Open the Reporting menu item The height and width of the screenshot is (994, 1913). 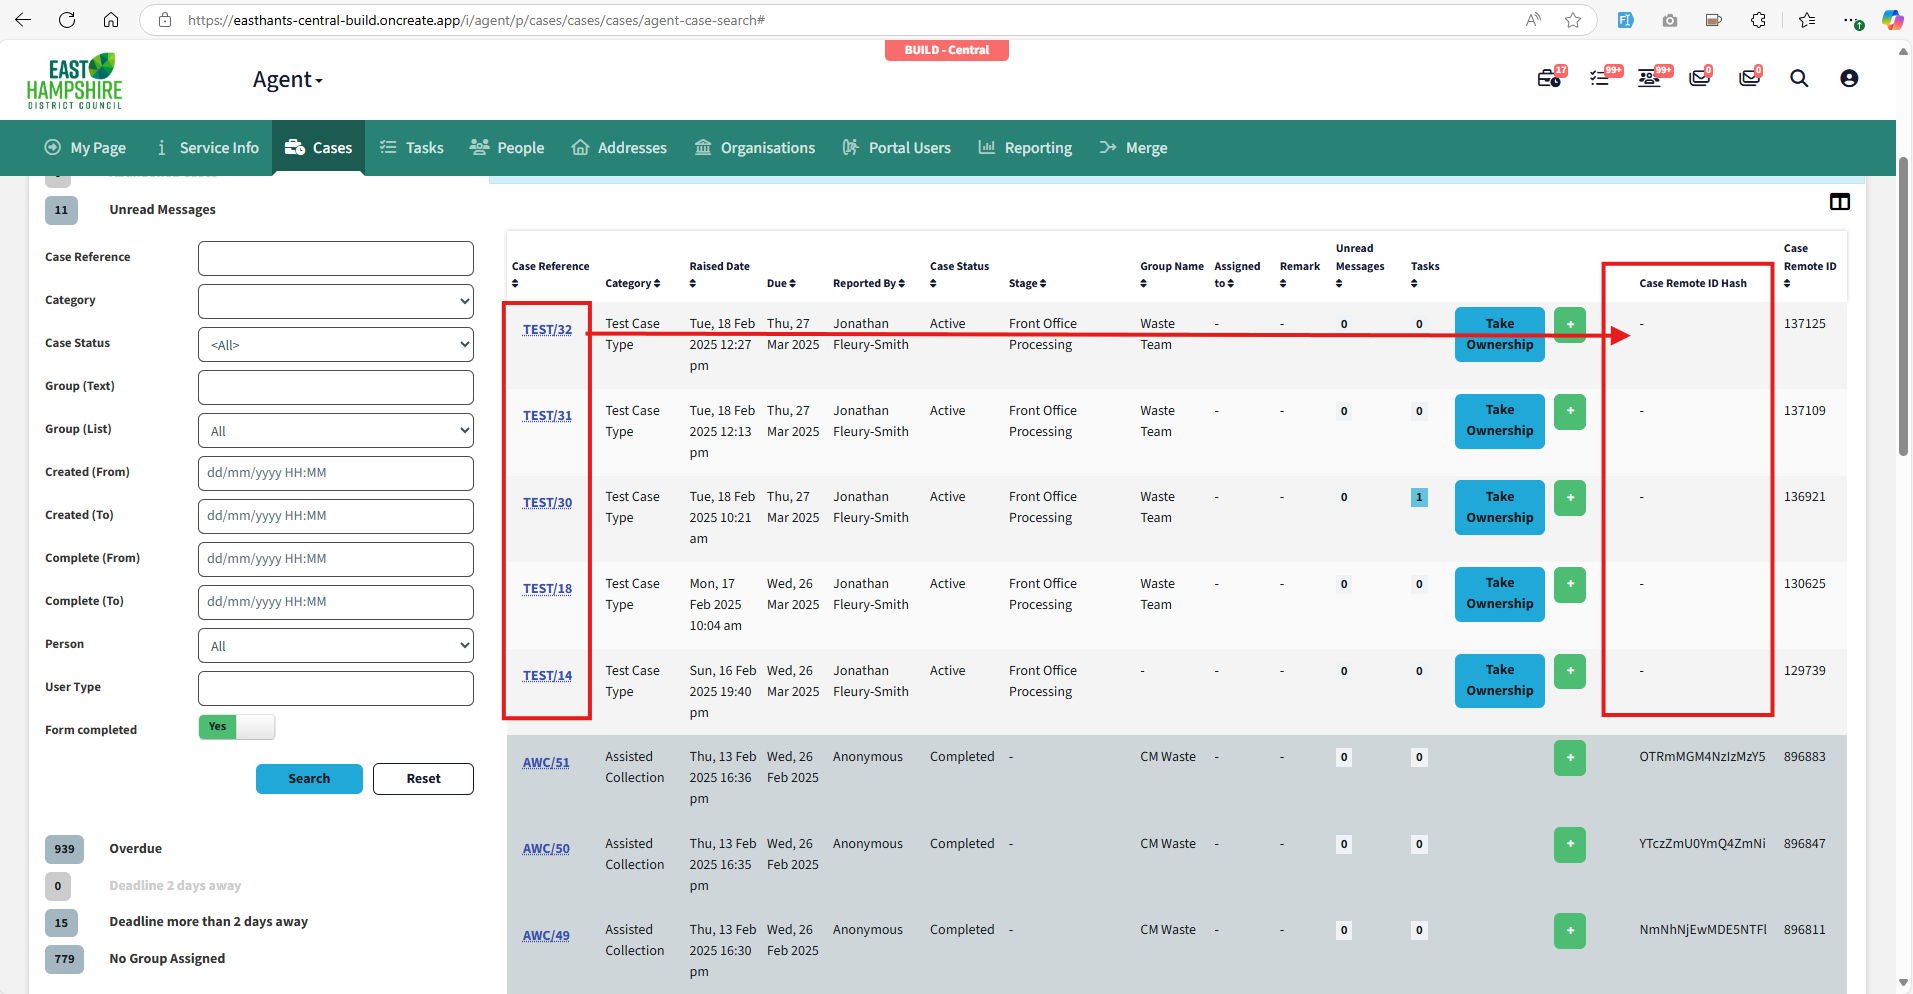coord(1025,148)
